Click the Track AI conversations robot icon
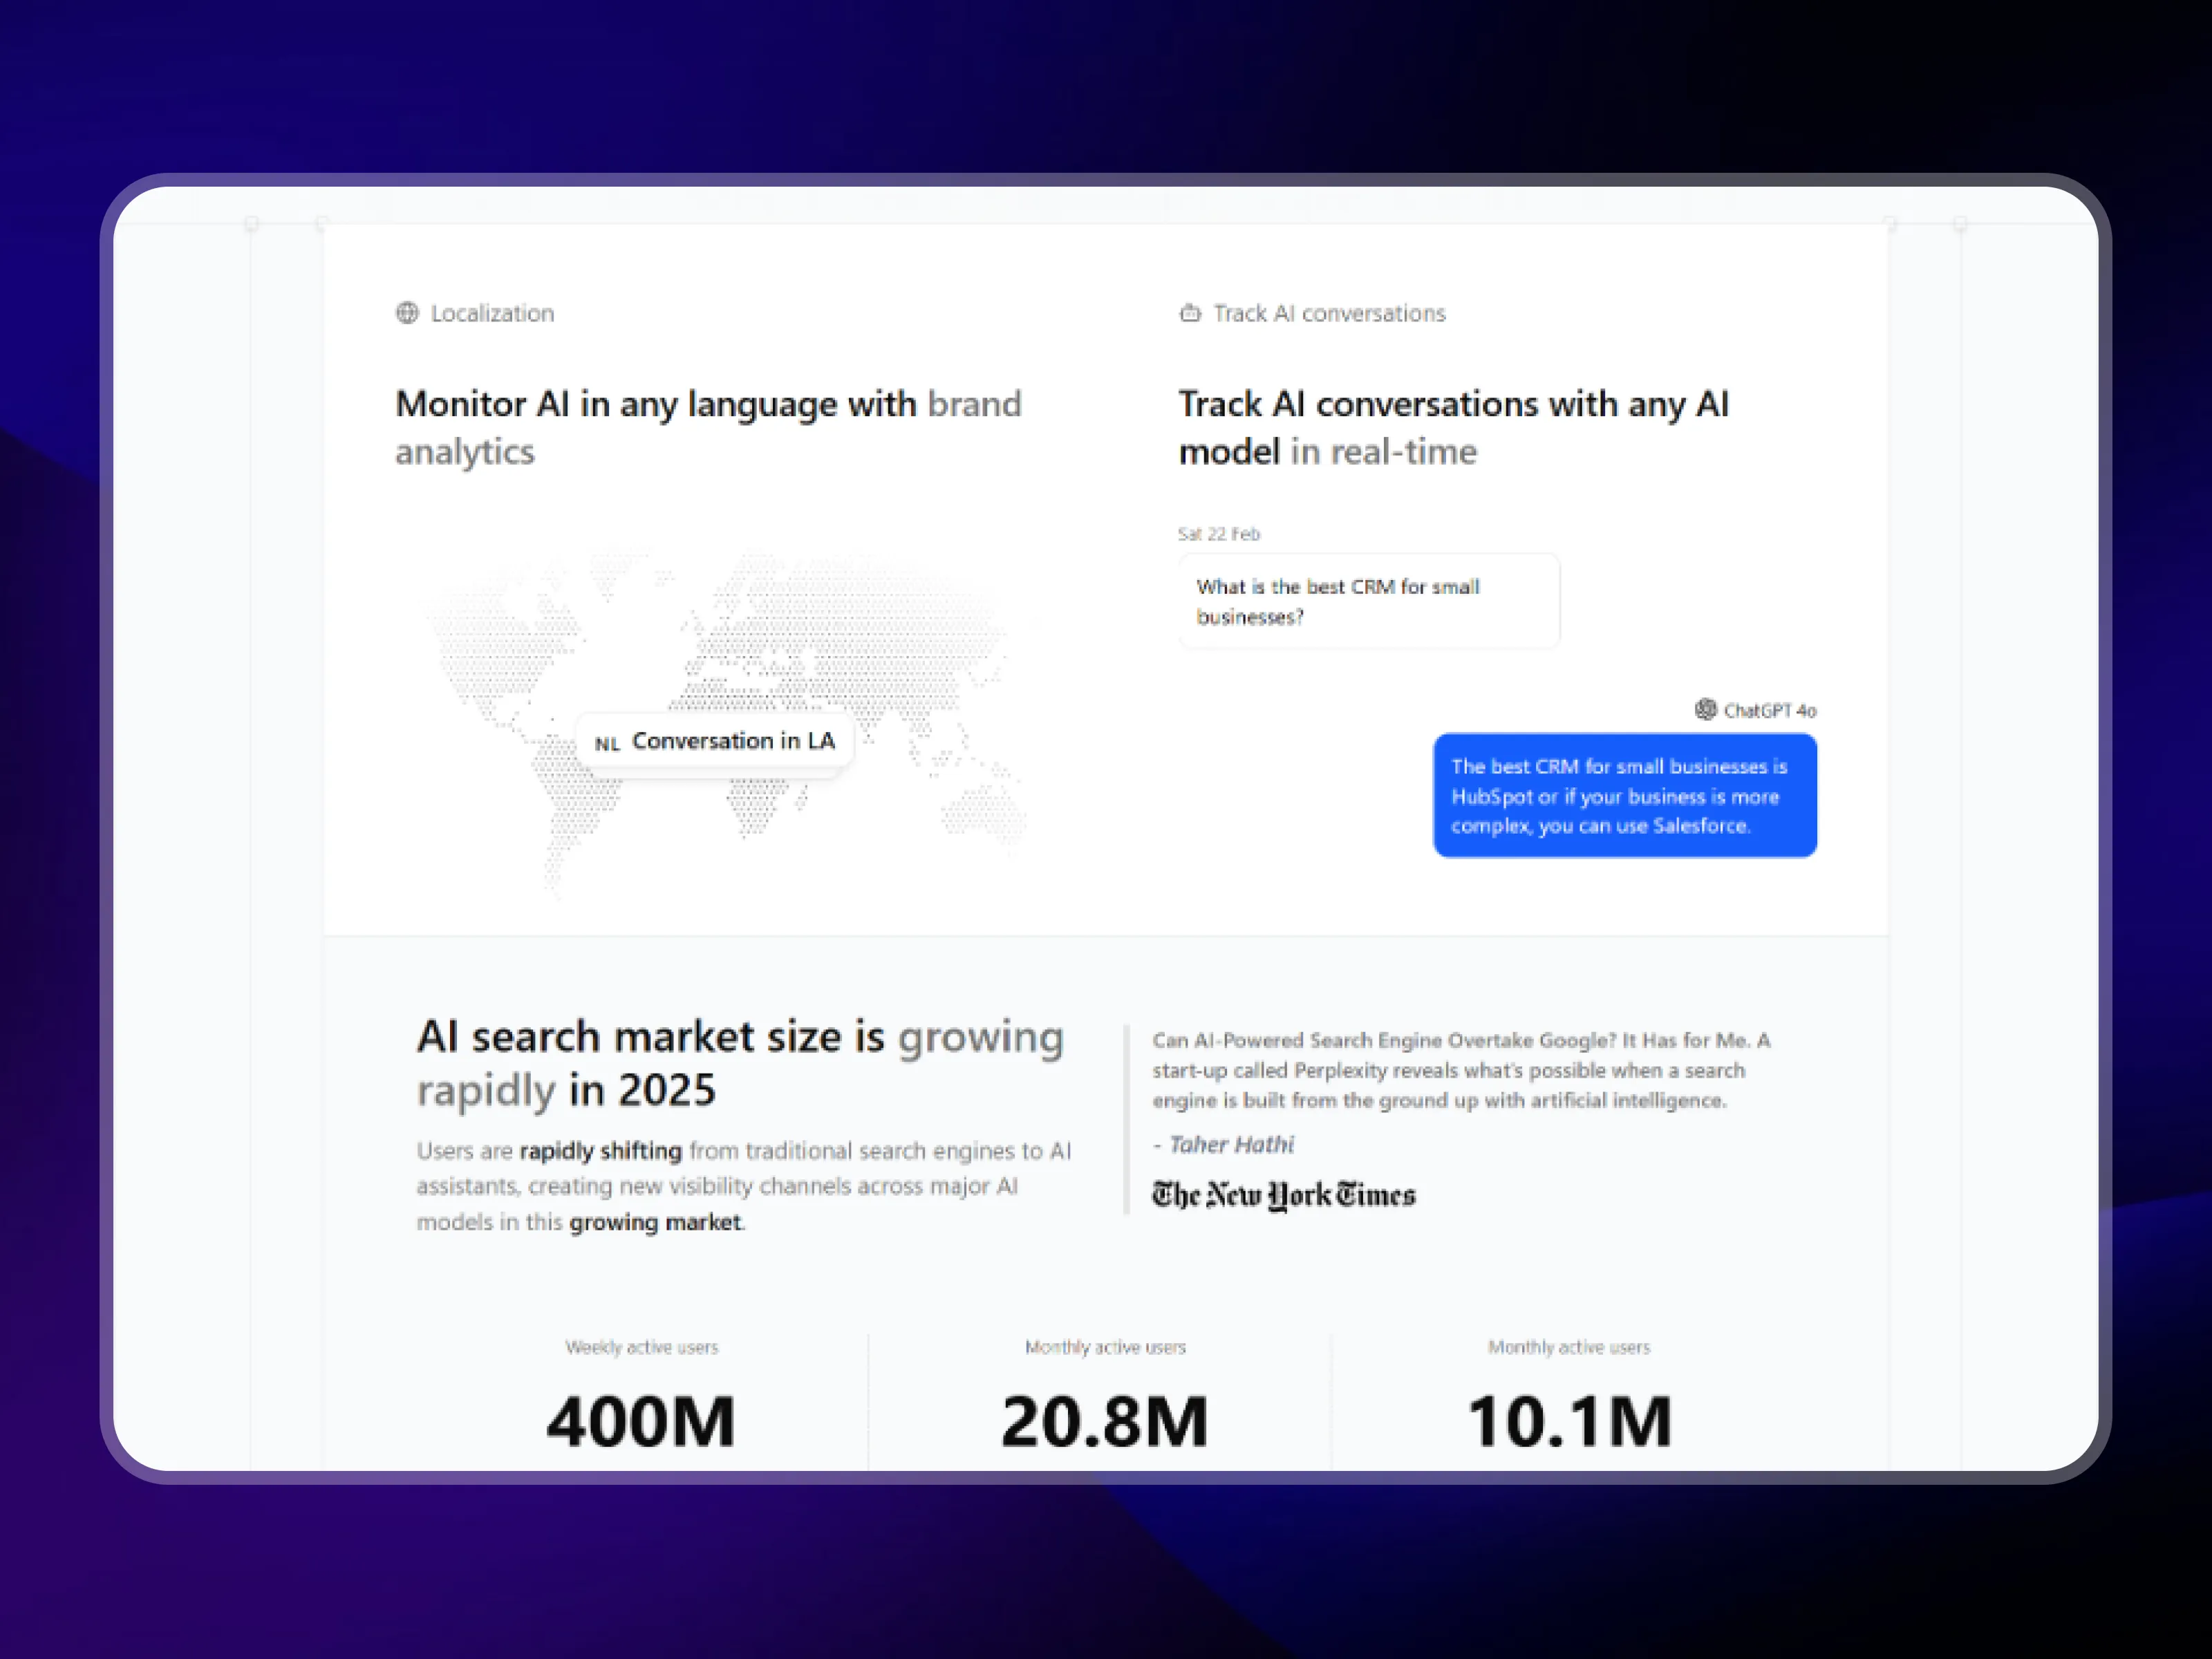The height and width of the screenshot is (1659, 2212). (1189, 313)
